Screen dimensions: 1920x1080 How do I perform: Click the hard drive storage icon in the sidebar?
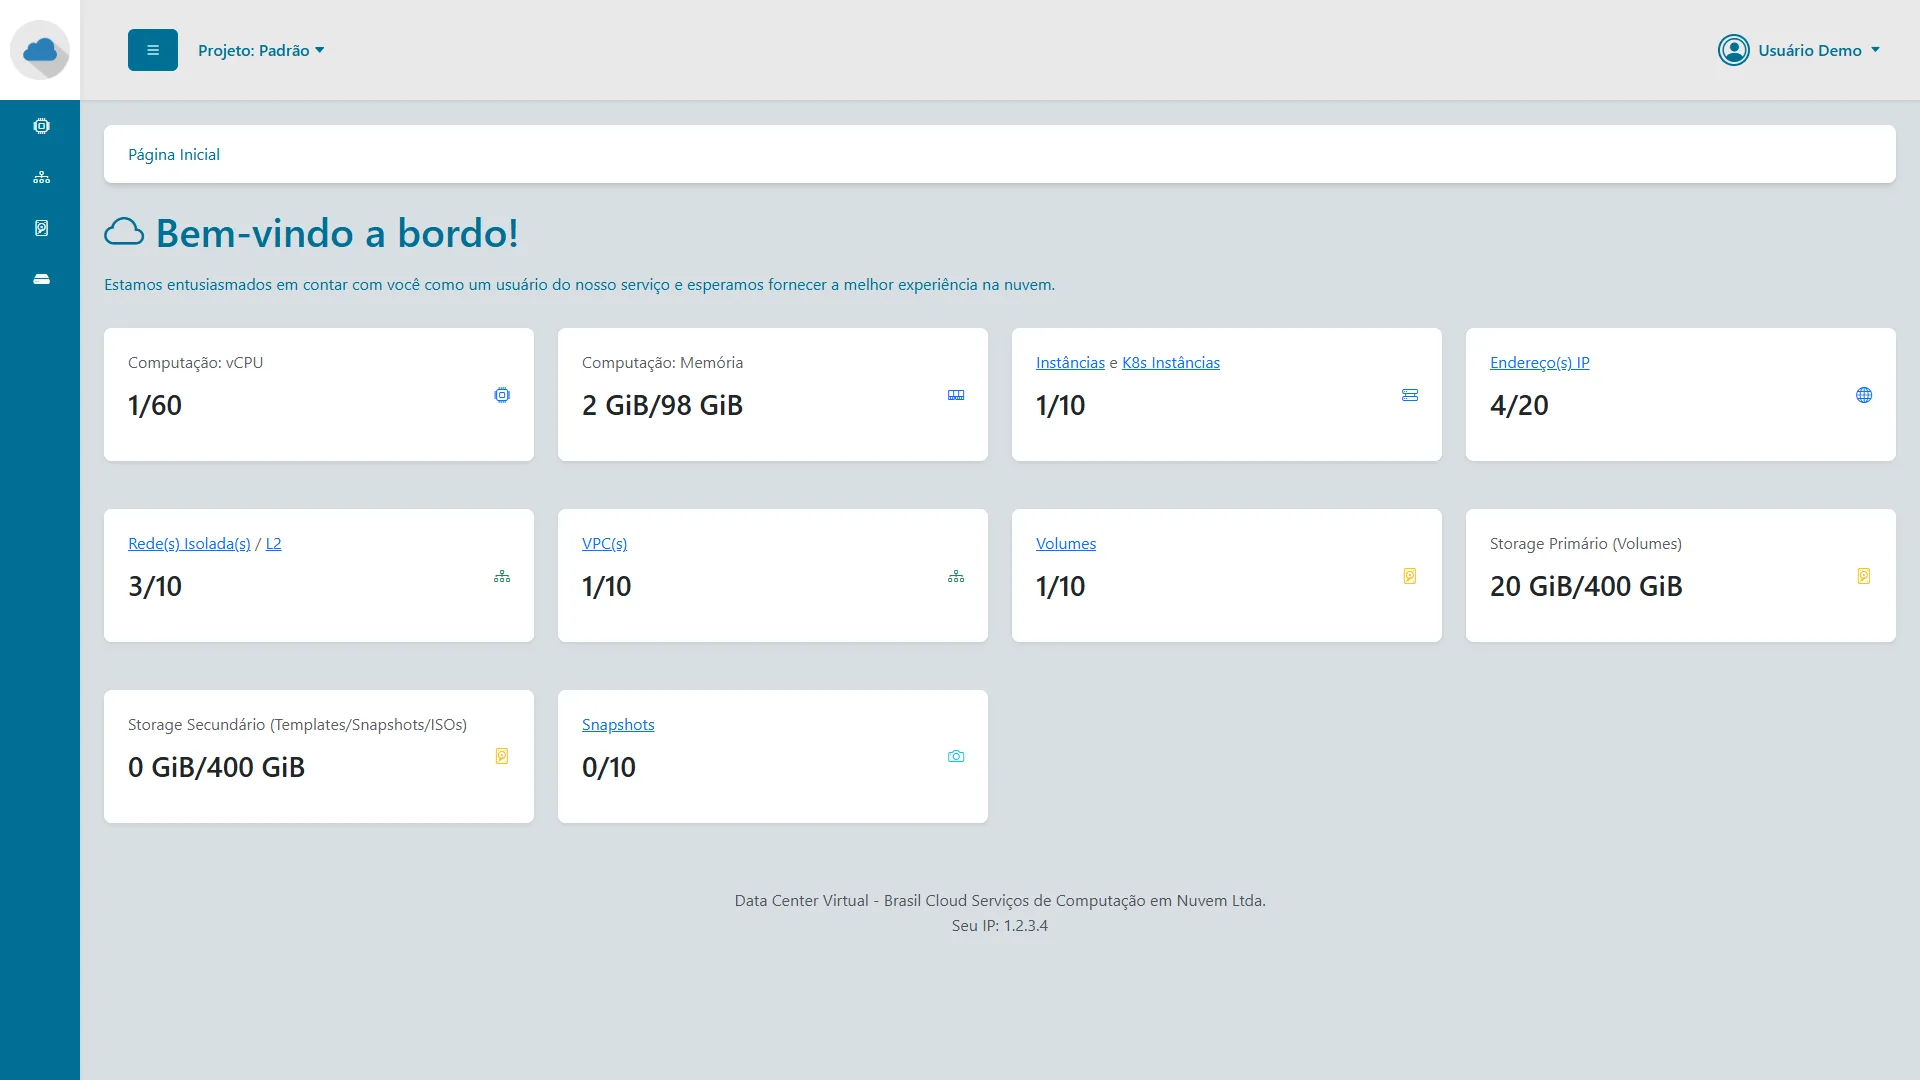coord(40,227)
